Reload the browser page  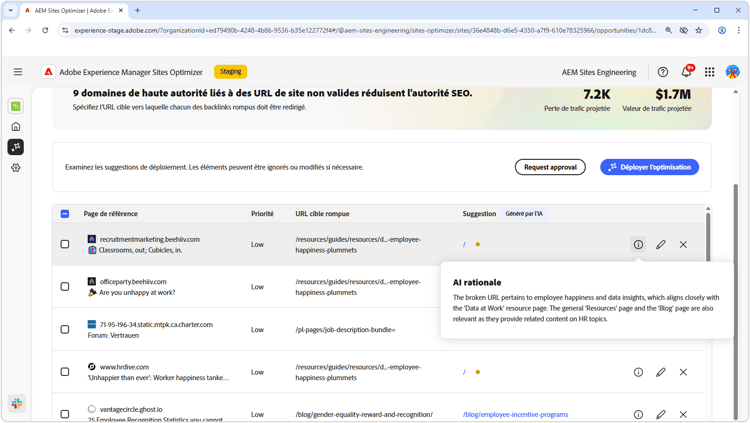45,30
